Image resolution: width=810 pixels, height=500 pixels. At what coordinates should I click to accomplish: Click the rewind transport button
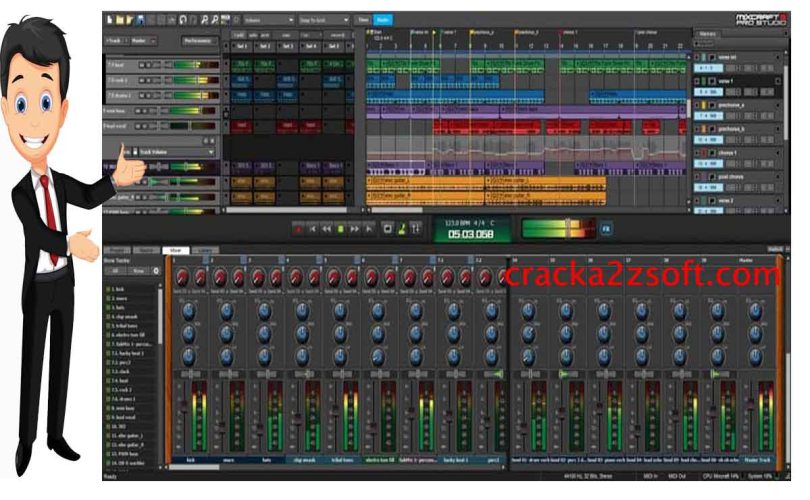326,229
